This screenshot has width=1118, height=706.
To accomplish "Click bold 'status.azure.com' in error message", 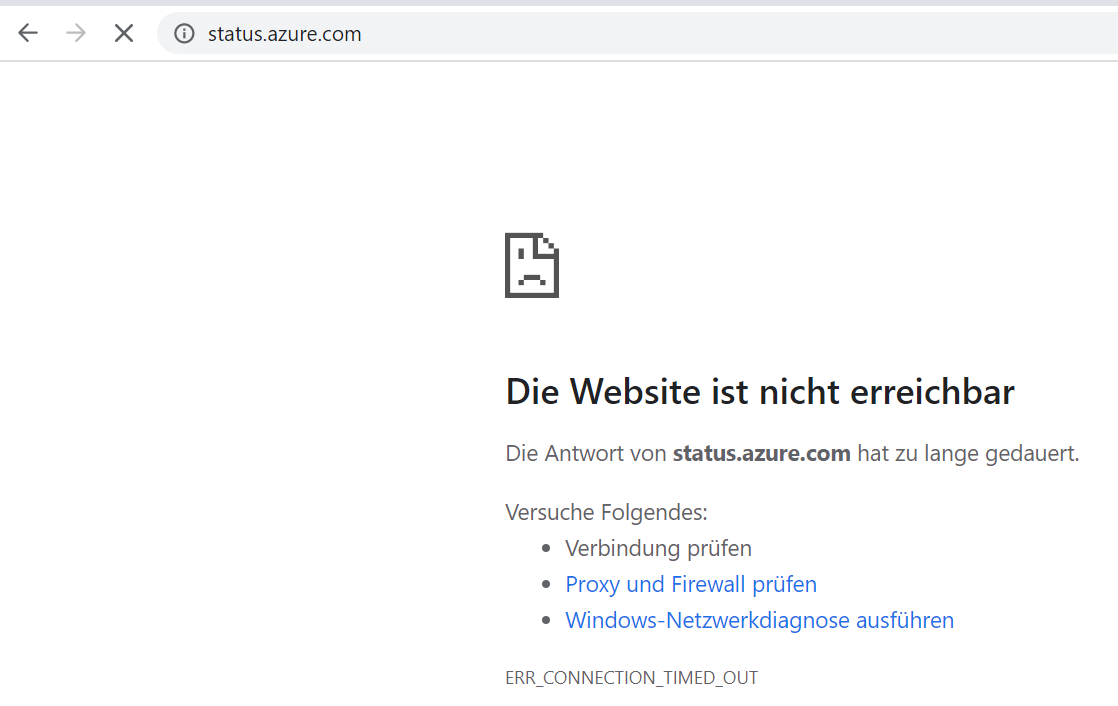I will (x=761, y=454).
